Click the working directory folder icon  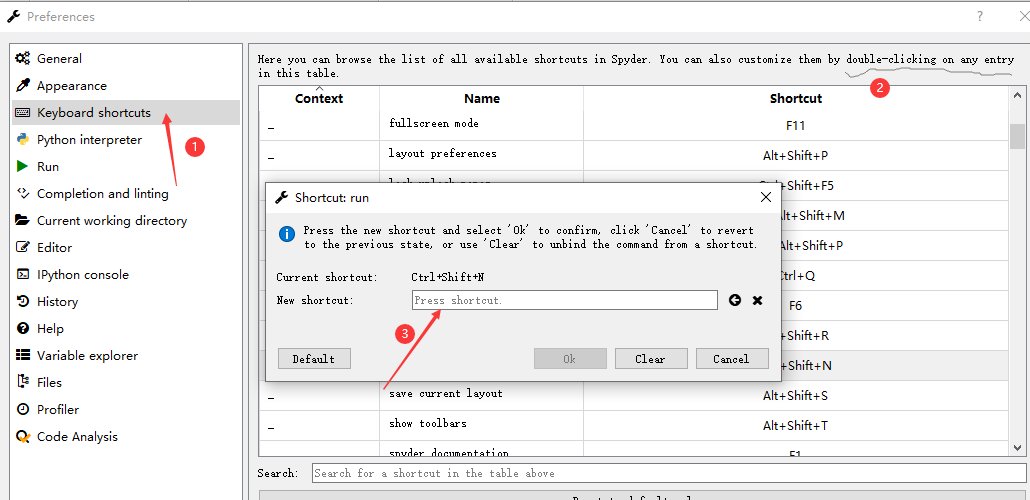coord(23,220)
